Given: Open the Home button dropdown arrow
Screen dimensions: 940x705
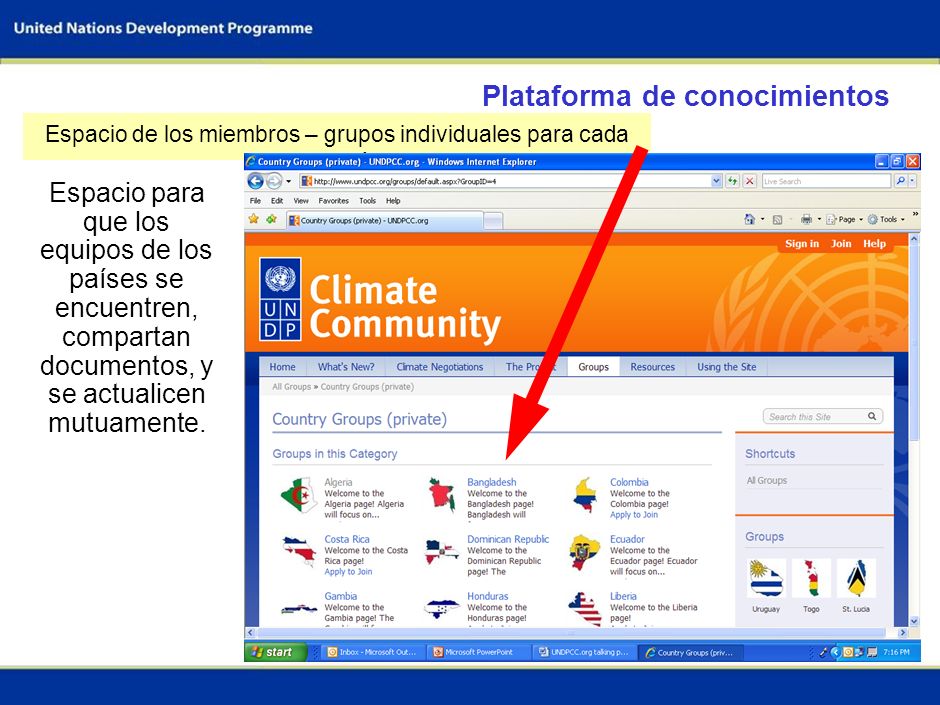Looking at the screenshot, I should pyautogui.click(x=763, y=219).
